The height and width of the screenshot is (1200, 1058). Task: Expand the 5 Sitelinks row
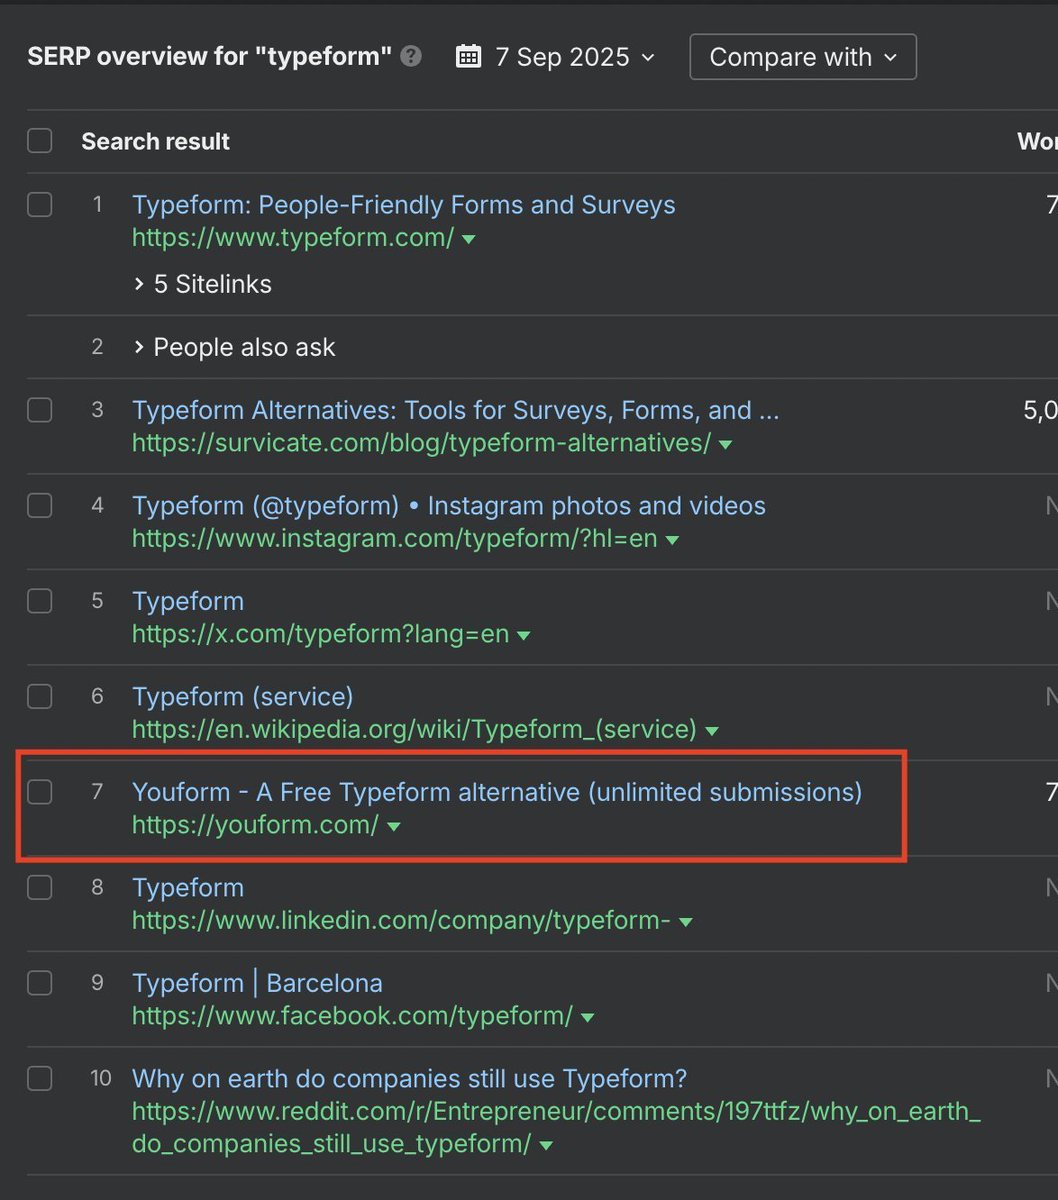pos(202,284)
